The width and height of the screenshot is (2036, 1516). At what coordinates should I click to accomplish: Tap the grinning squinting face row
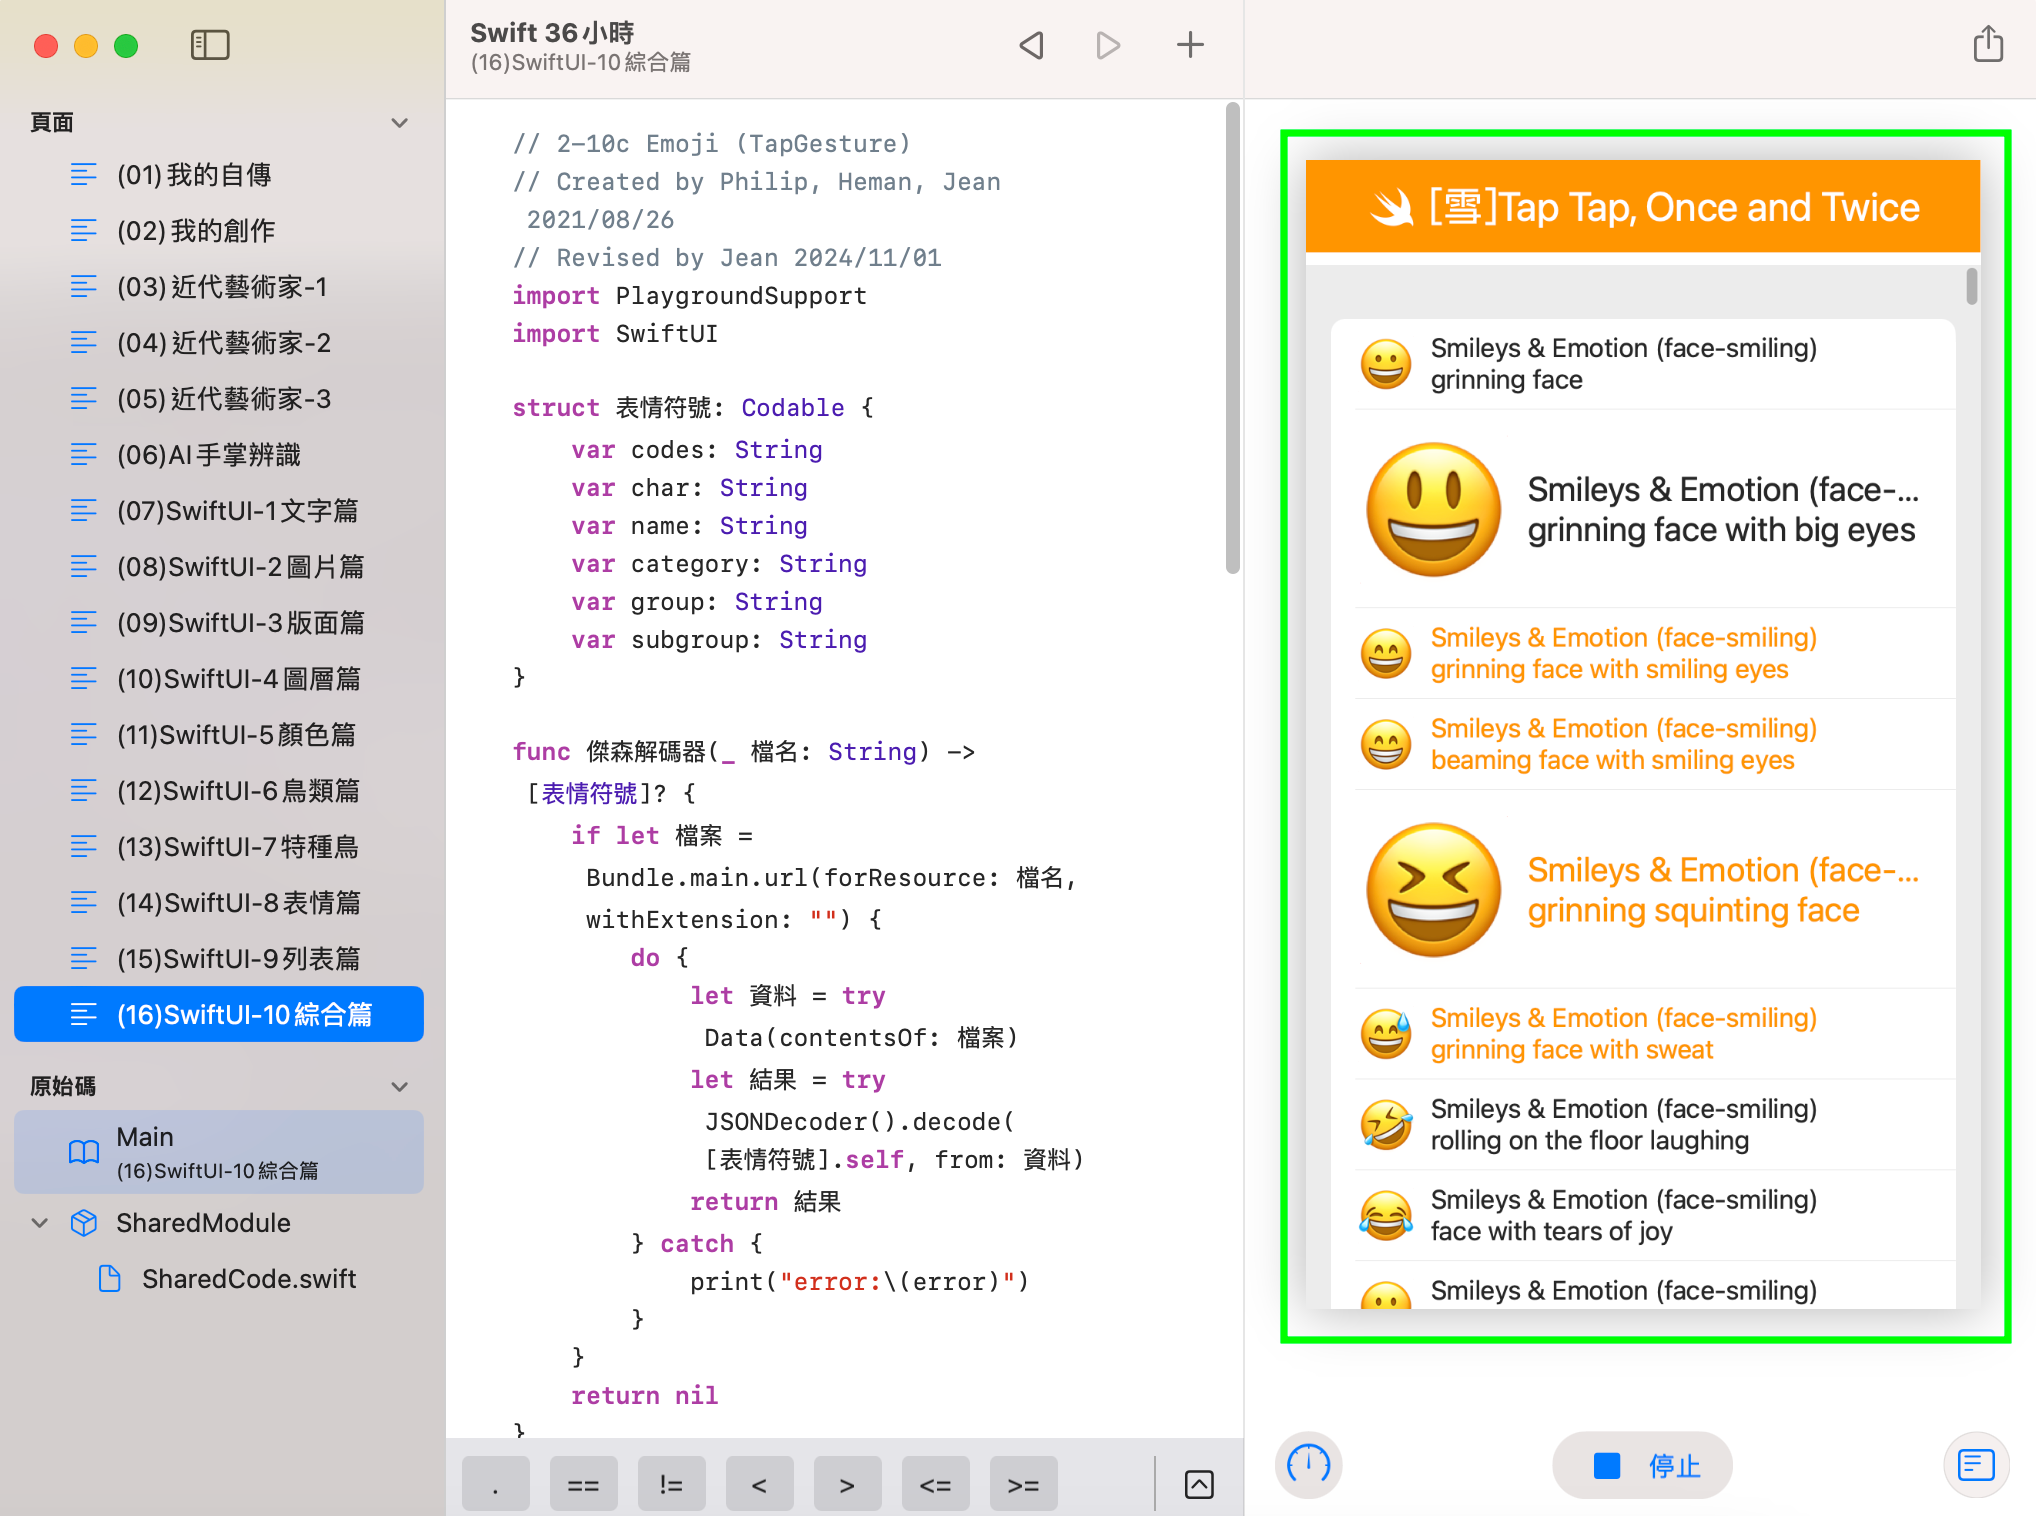[1640, 890]
